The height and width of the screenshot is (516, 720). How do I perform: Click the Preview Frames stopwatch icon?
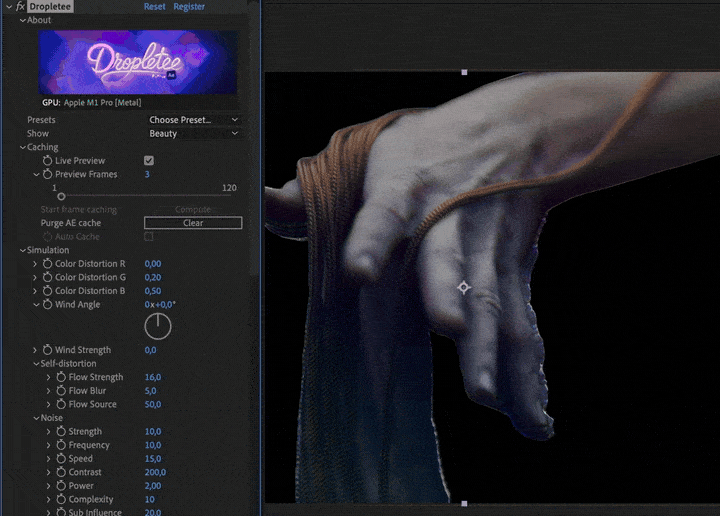[47, 174]
